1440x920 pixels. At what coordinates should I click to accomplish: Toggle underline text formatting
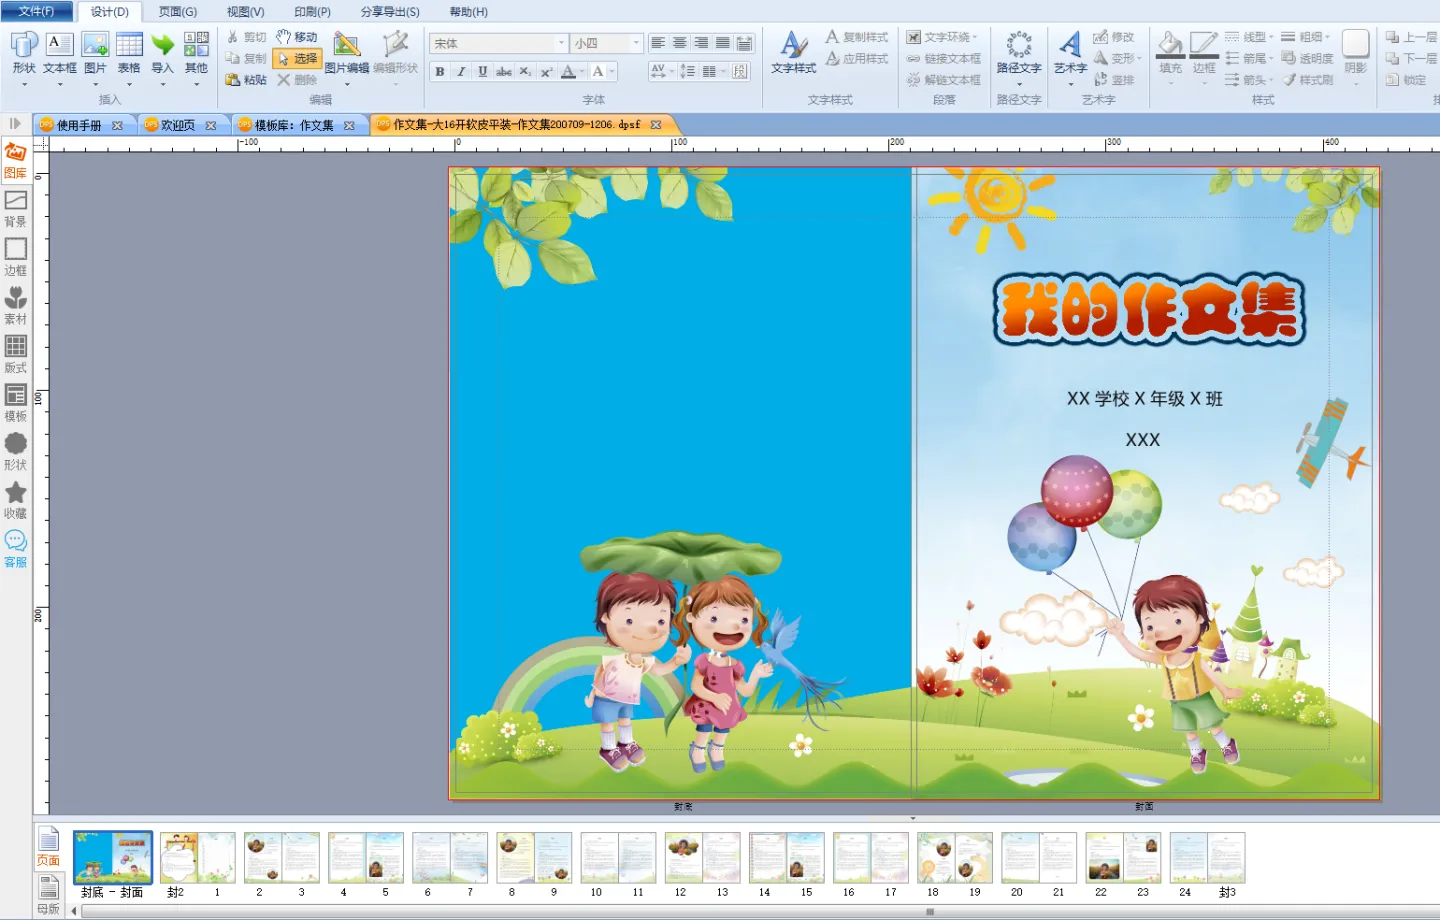pos(482,72)
